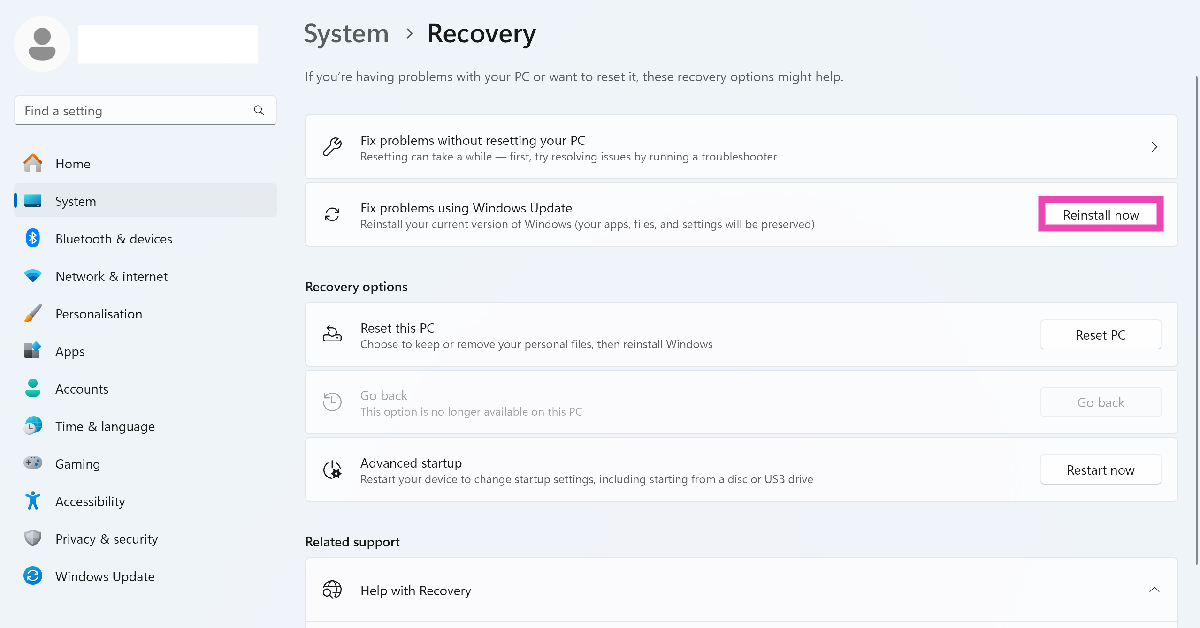Expand Fix problems without resetting chevron

coord(1154,147)
